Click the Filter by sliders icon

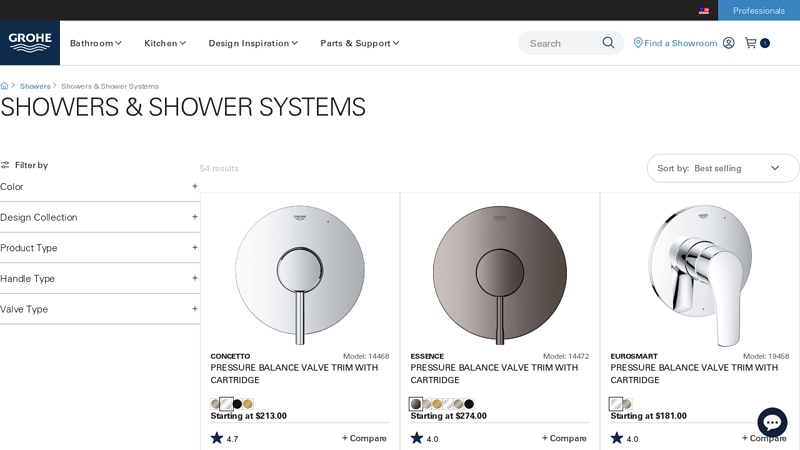point(5,165)
